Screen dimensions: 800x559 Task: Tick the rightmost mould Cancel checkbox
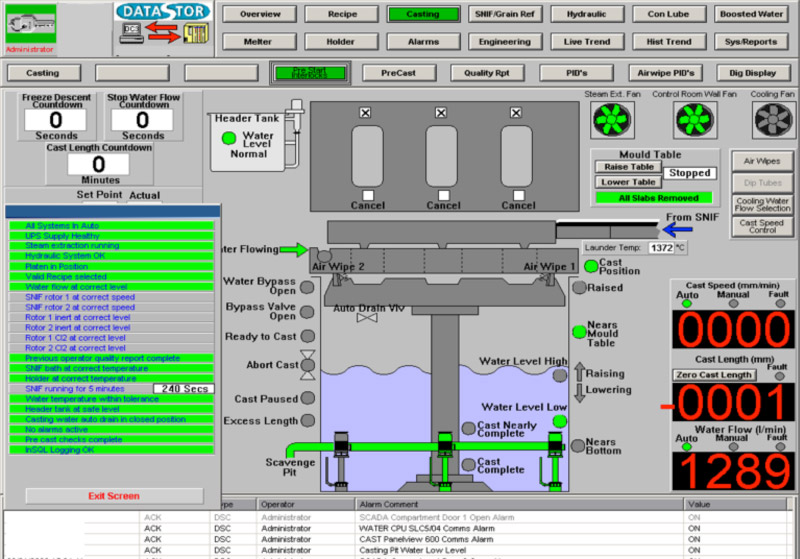517,194
